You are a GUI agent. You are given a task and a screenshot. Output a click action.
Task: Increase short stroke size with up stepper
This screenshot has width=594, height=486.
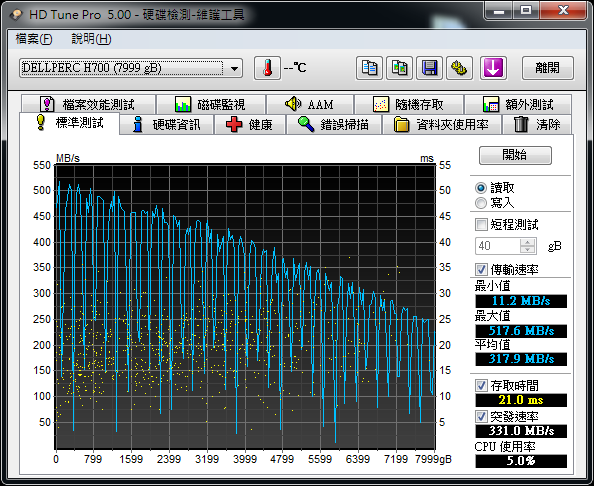[x=527, y=242]
